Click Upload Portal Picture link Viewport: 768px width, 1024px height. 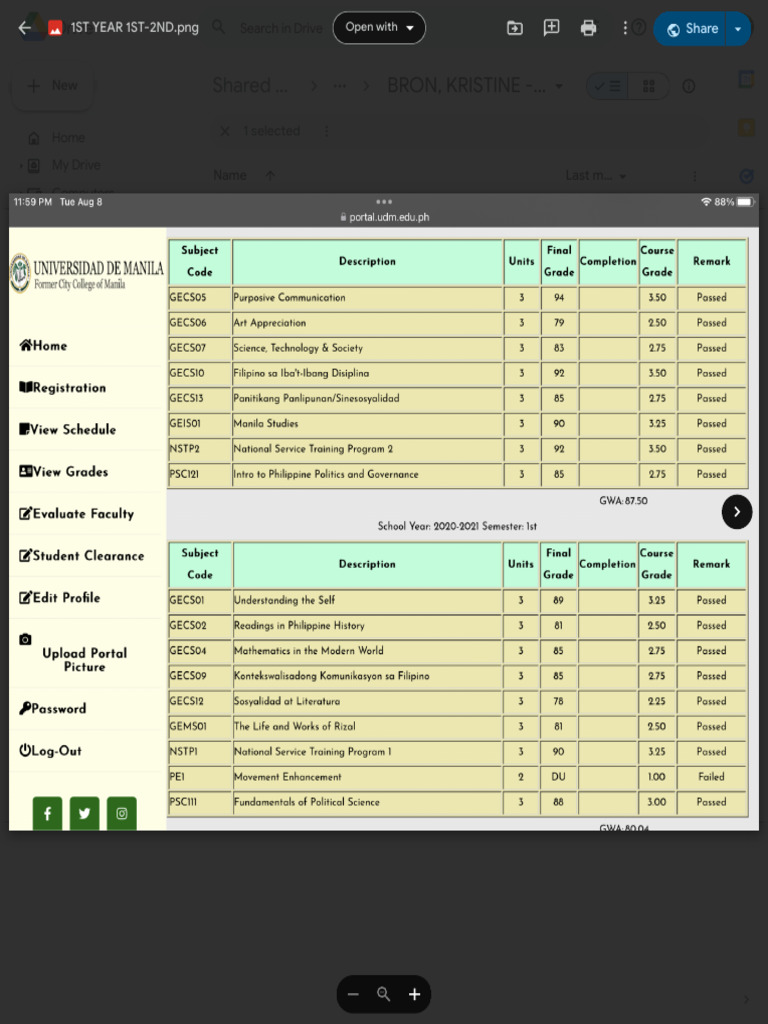pyautogui.click(x=85, y=660)
